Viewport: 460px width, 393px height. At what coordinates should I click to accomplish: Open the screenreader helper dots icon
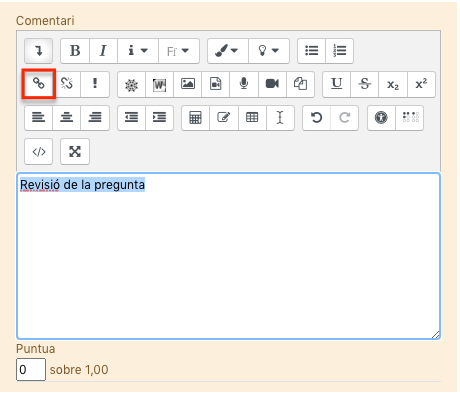tap(410, 118)
